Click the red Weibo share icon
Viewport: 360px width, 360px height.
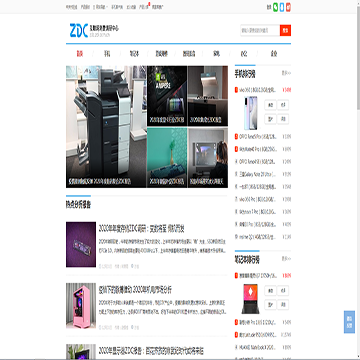288,7
